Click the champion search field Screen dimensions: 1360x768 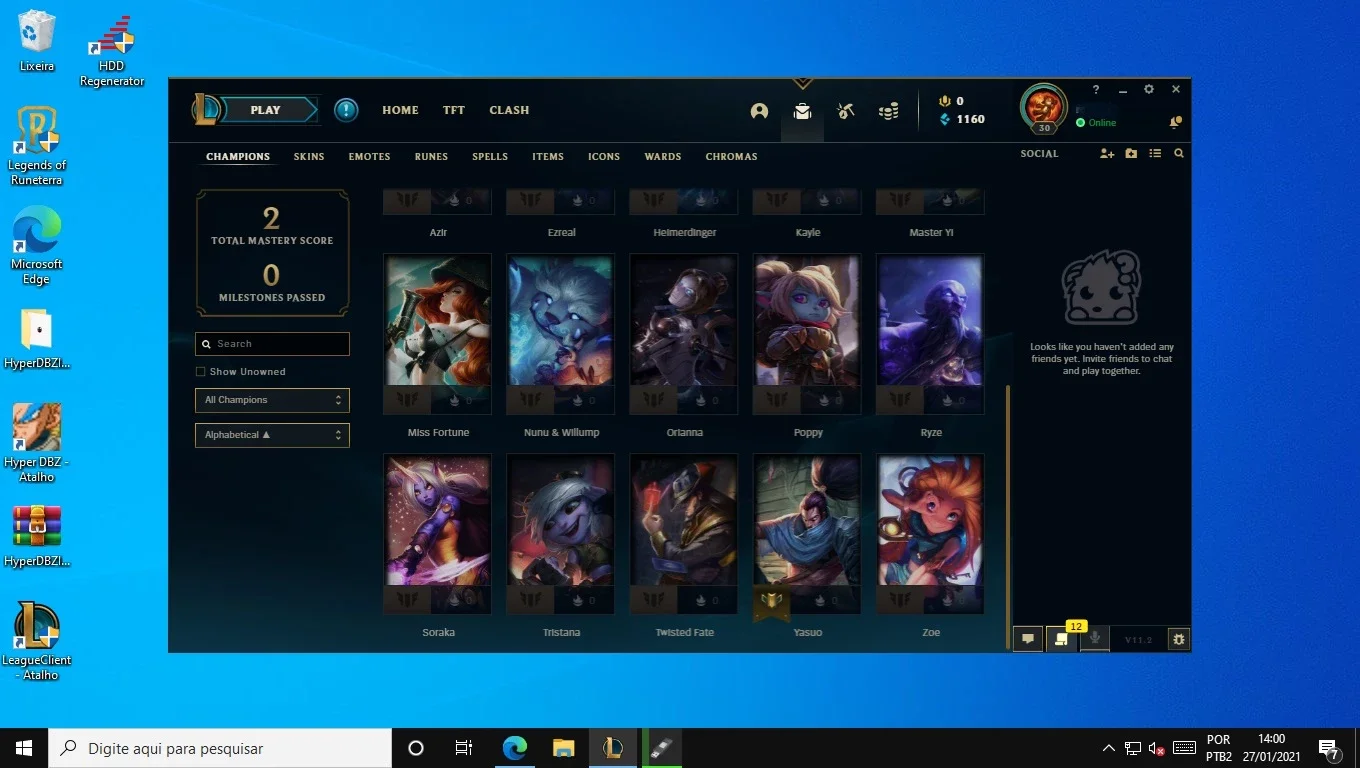[272, 344]
